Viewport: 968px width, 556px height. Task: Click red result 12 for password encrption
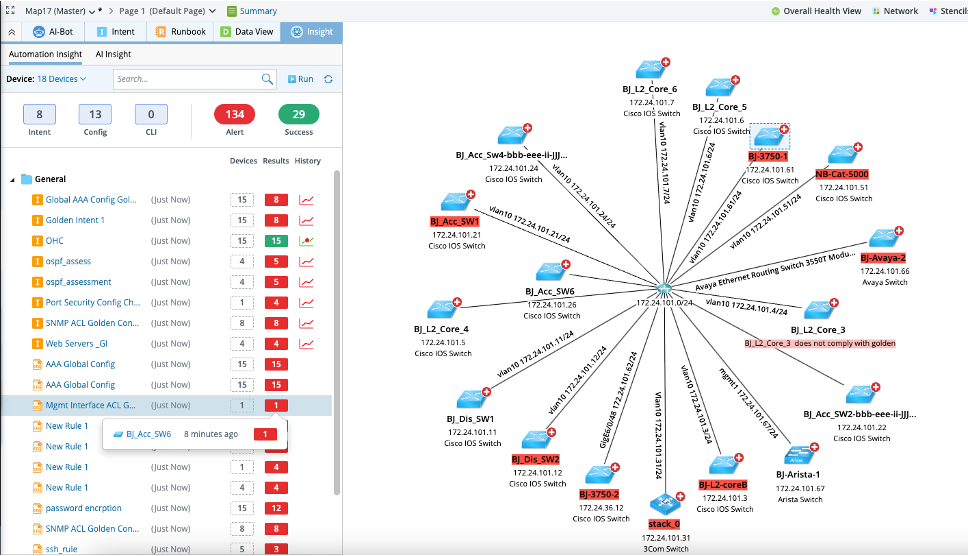(x=276, y=508)
